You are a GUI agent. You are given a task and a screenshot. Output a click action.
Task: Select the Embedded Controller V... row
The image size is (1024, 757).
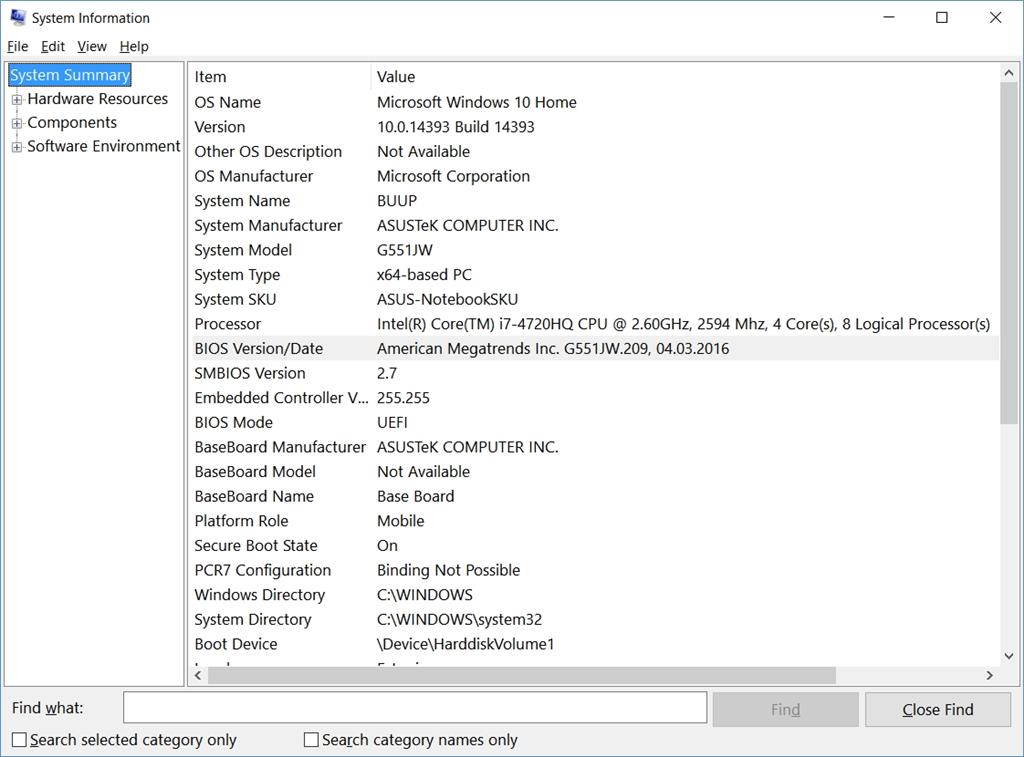click(x=594, y=398)
